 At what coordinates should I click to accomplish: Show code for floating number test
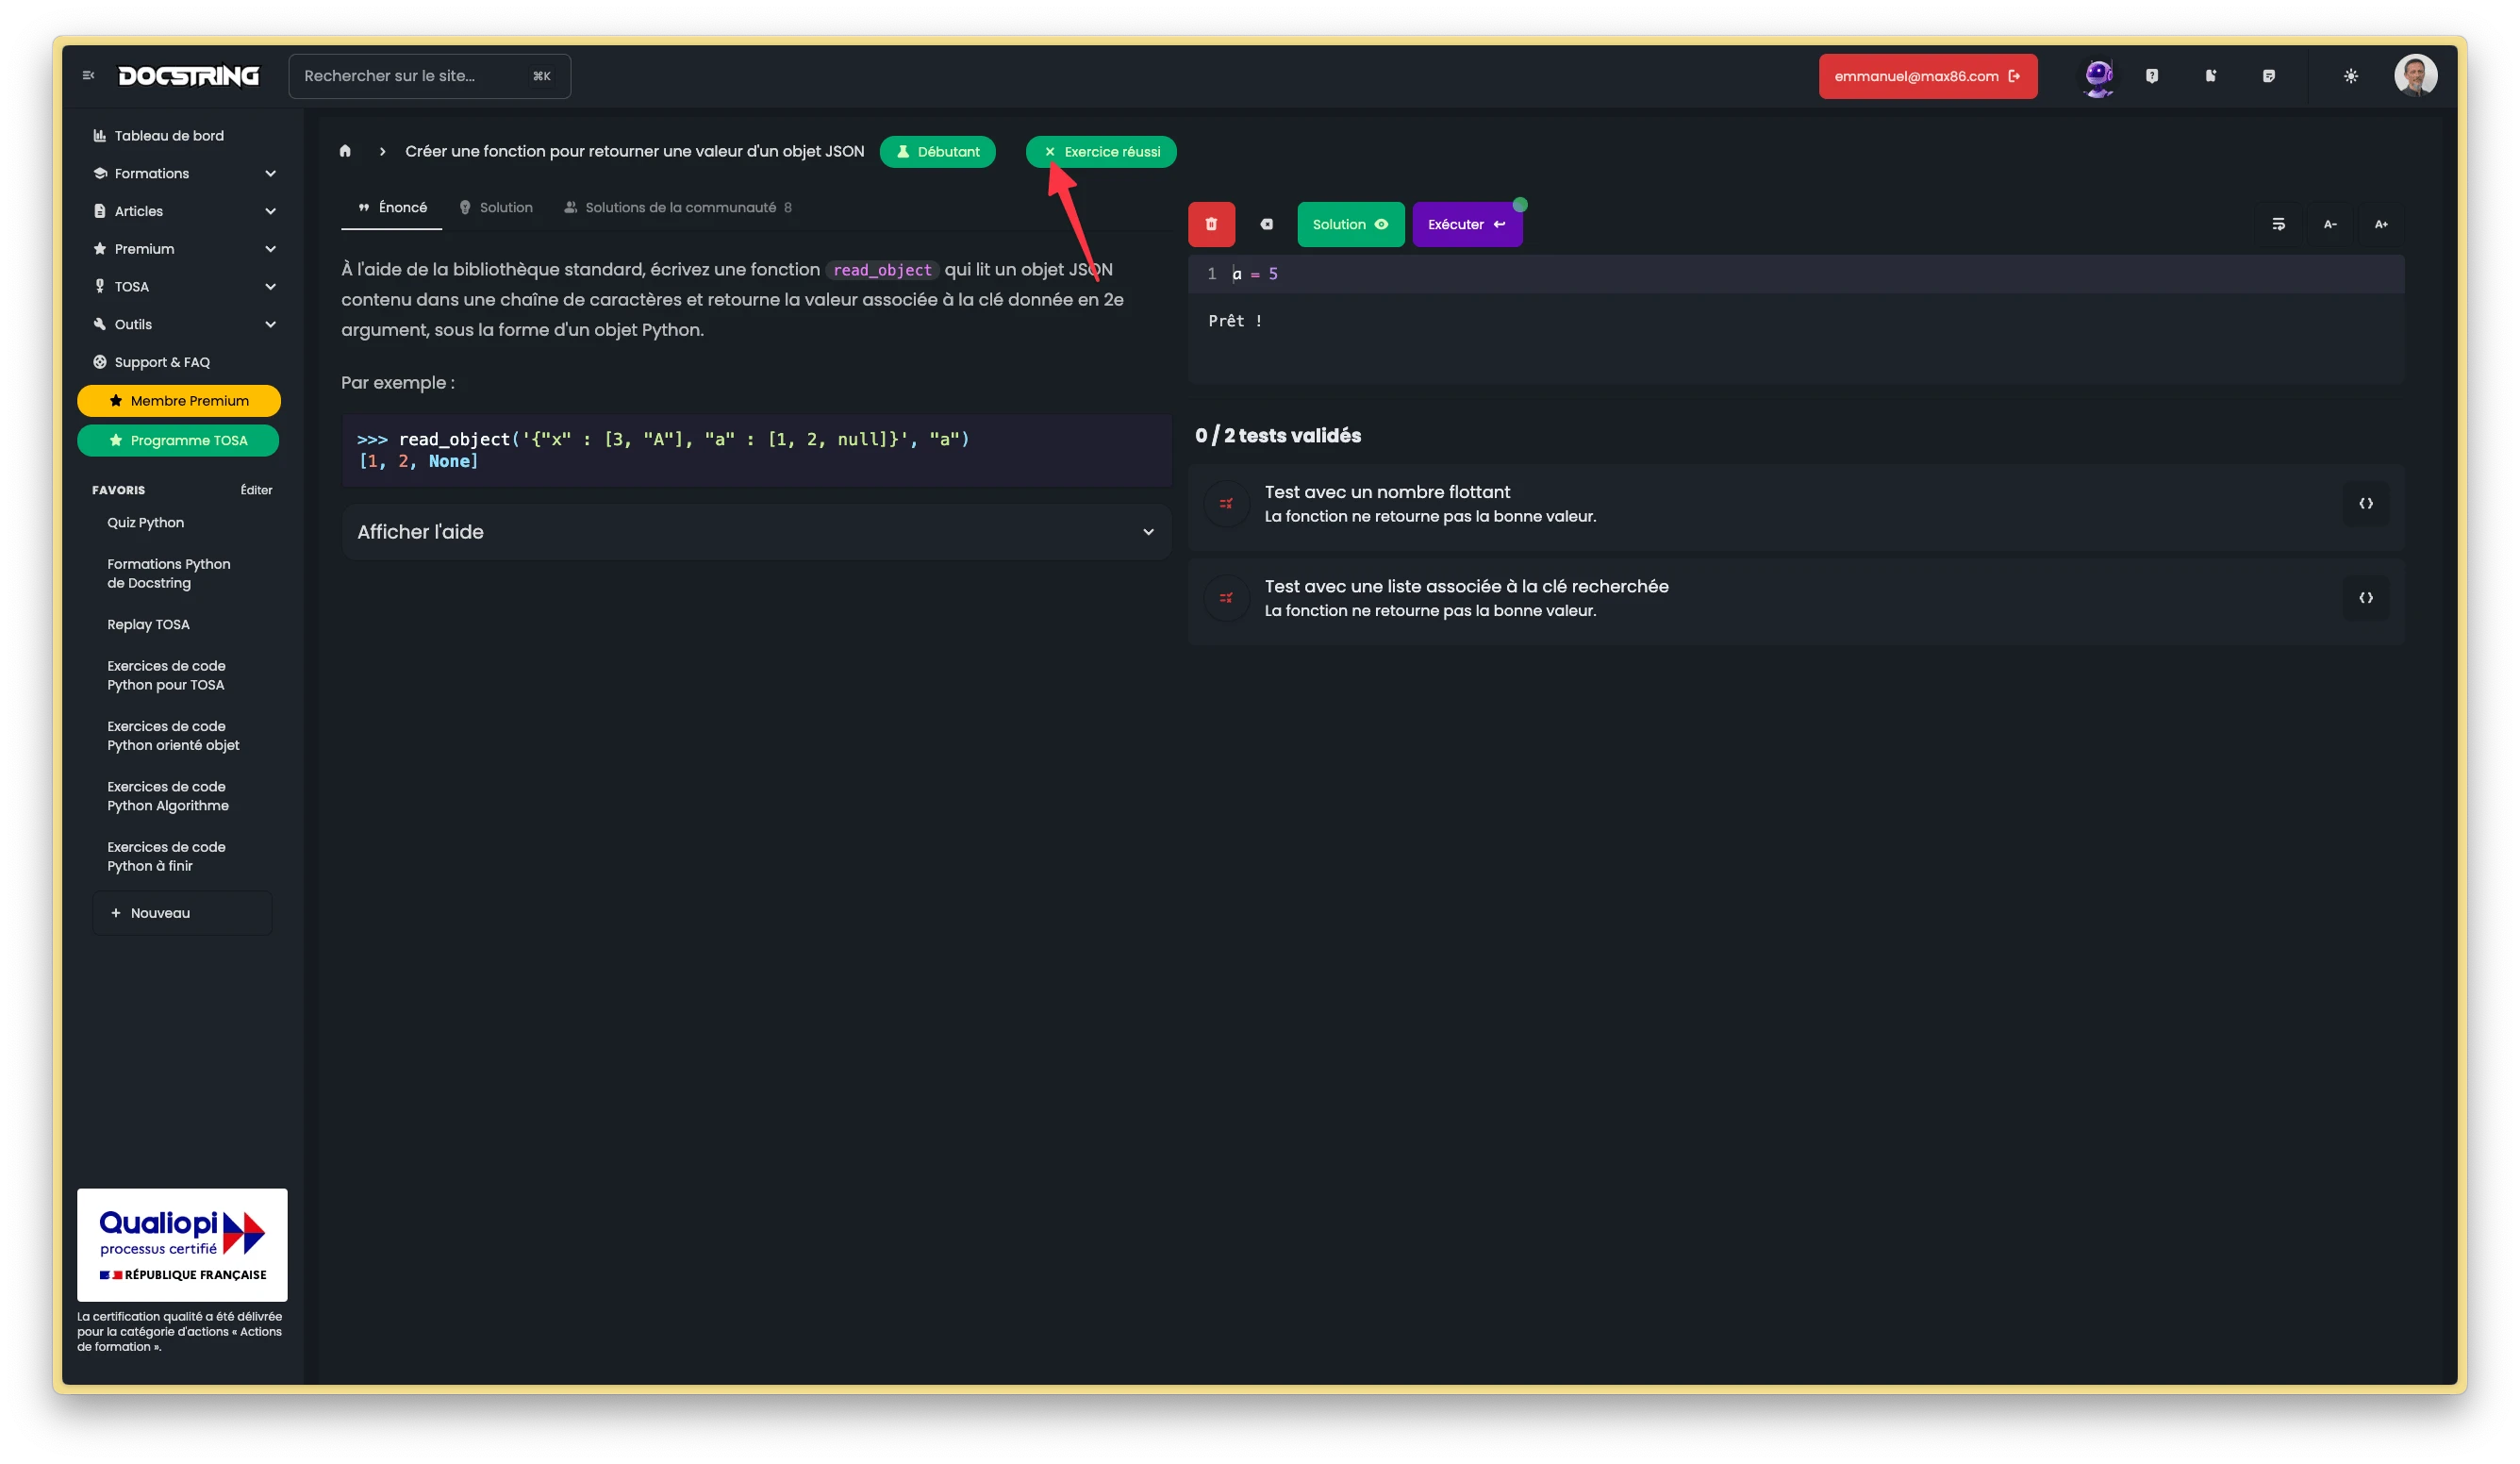[x=2365, y=504]
